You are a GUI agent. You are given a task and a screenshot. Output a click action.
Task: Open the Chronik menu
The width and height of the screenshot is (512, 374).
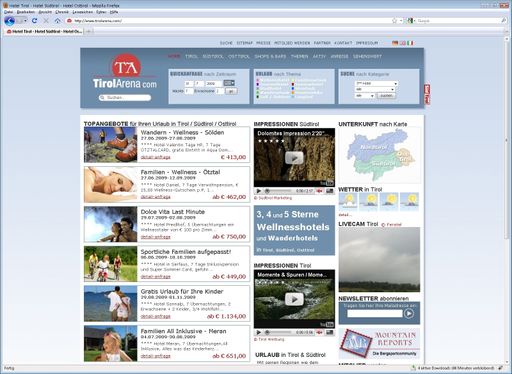click(62, 12)
